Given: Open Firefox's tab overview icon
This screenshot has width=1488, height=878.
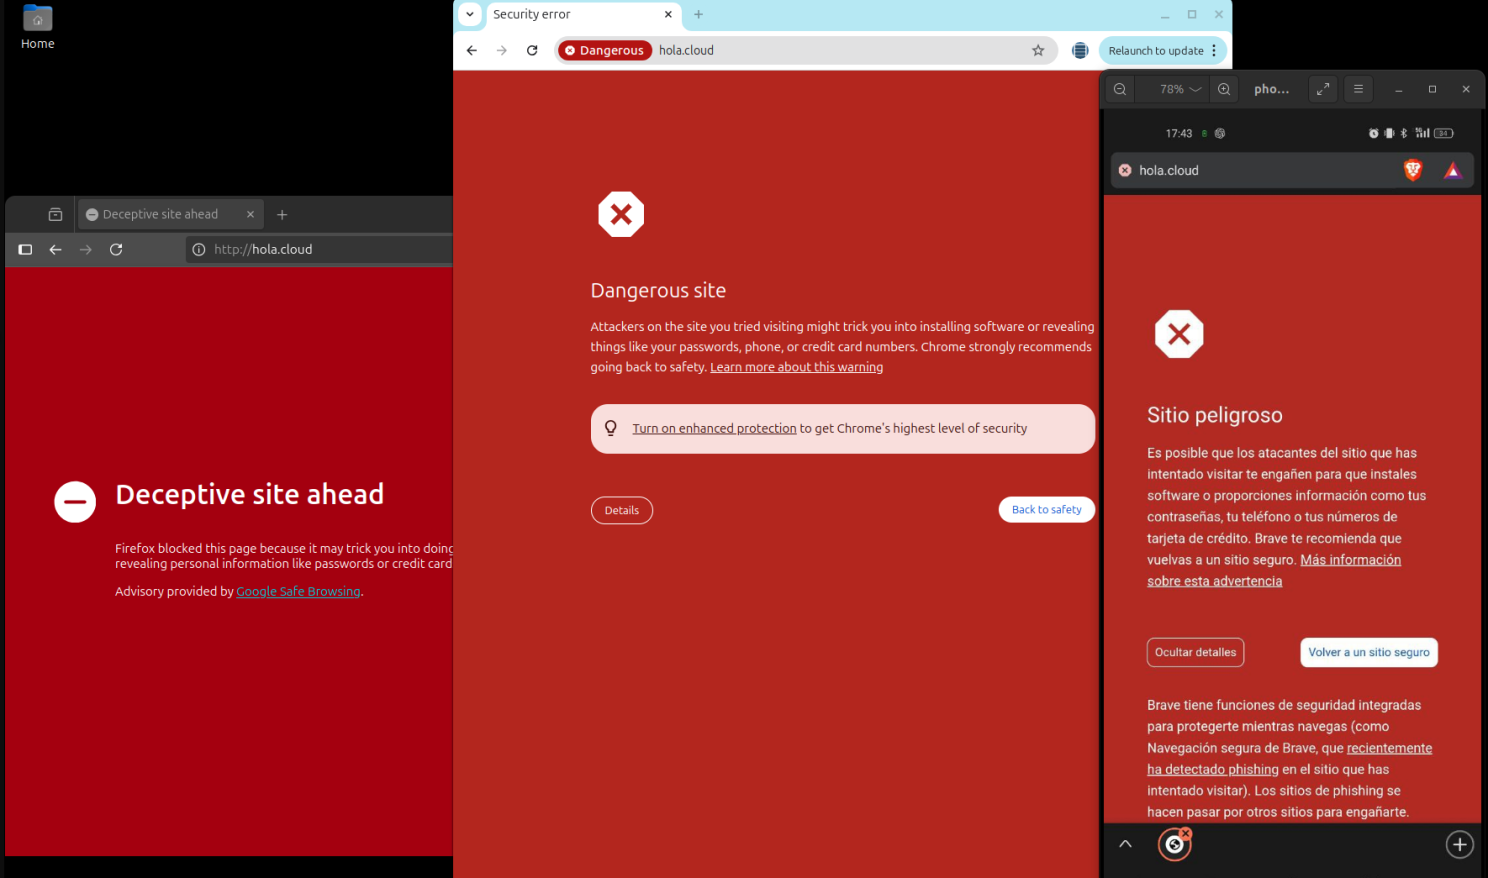Looking at the screenshot, I should 55,214.
